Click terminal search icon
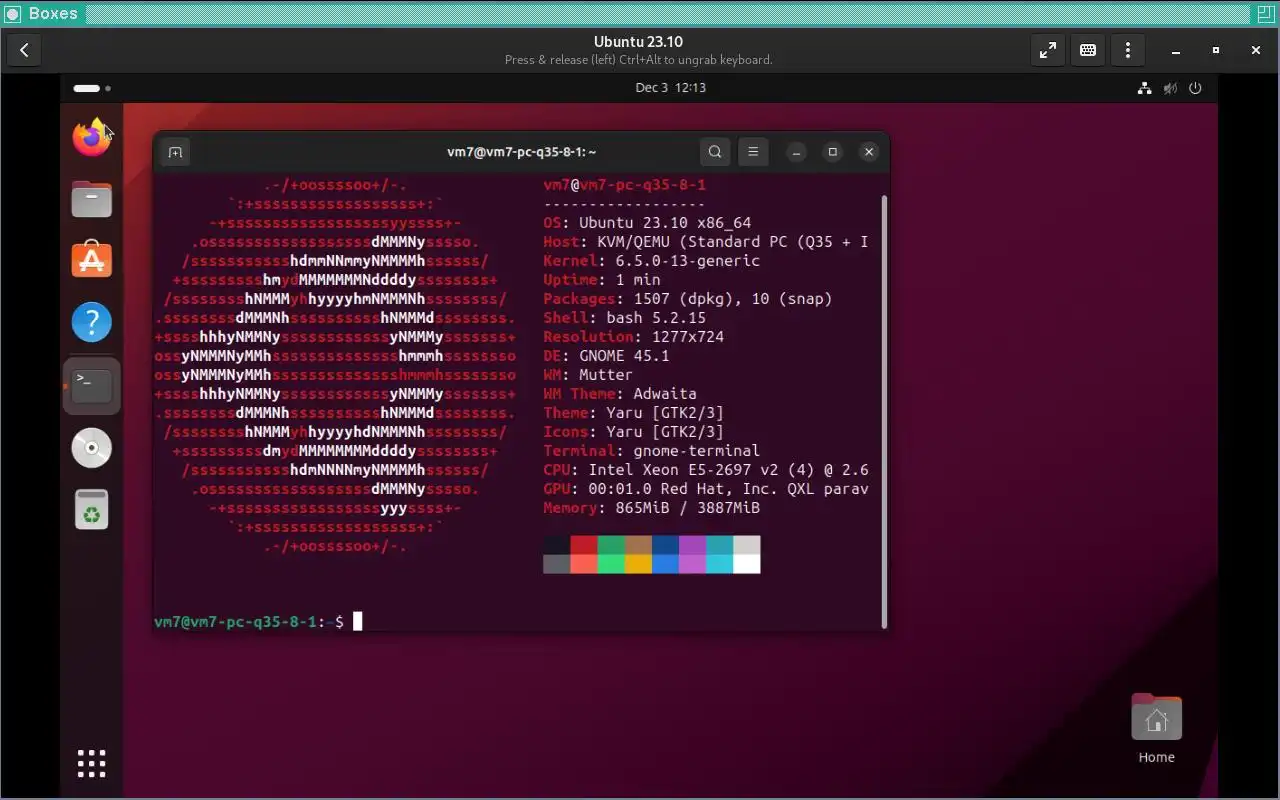The width and height of the screenshot is (1280, 800). (715, 152)
